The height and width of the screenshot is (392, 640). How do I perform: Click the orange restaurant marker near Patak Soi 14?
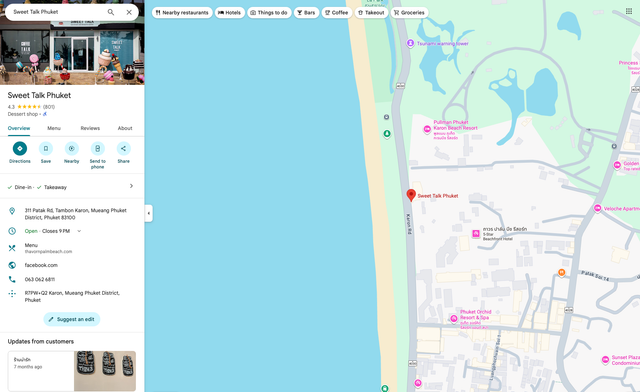click(x=562, y=272)
